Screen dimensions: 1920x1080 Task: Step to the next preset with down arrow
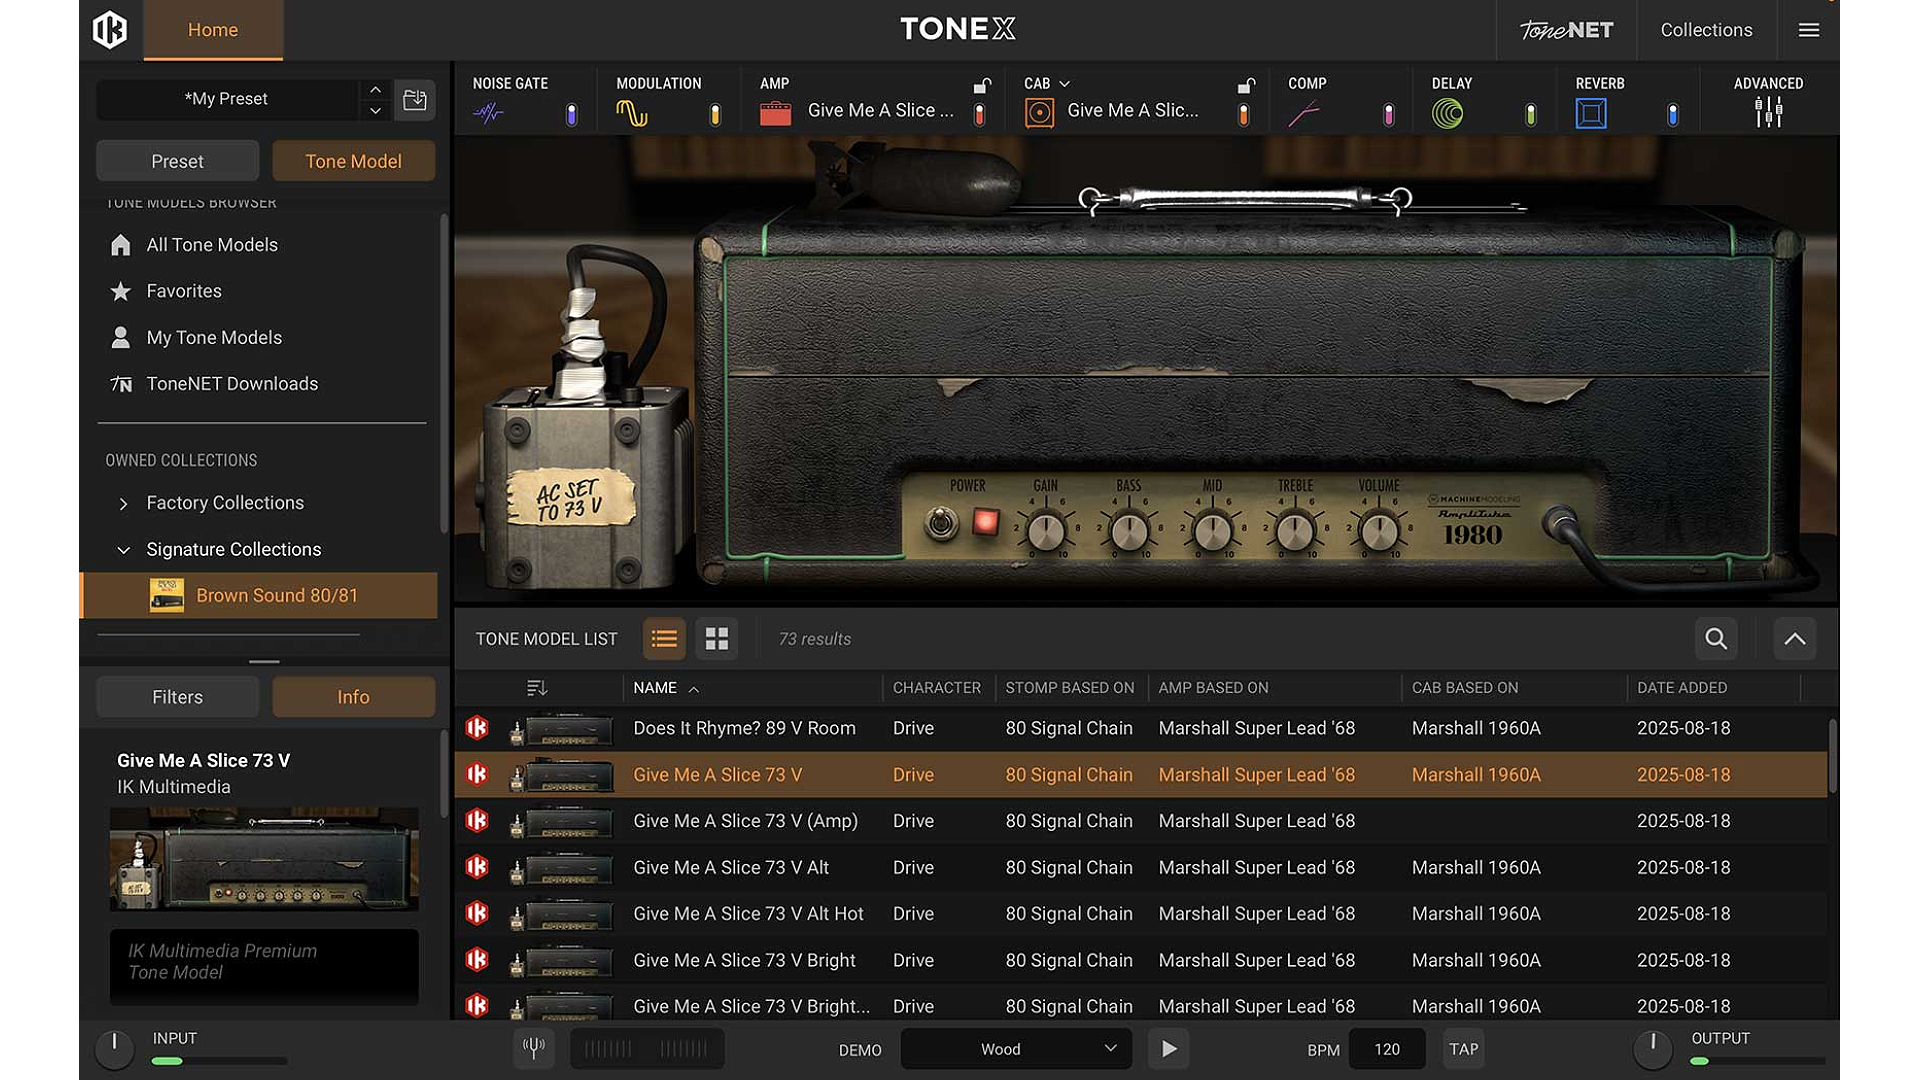coord(375,110)
